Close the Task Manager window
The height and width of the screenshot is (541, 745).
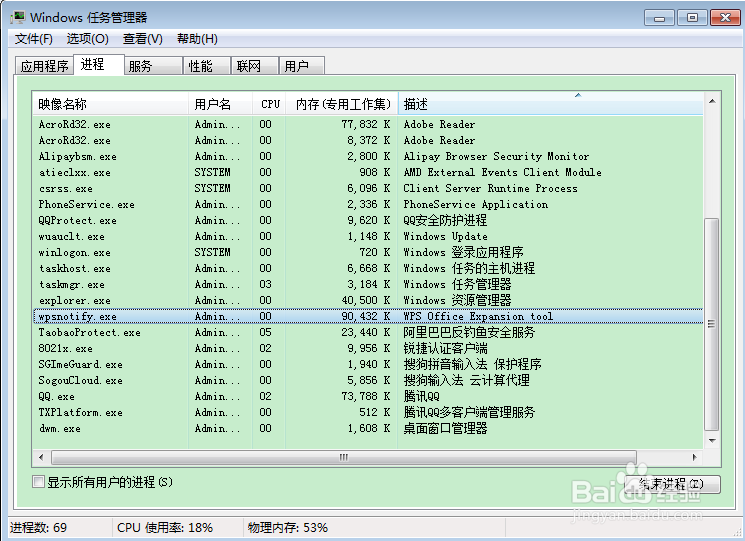click(x=726, y=18)
